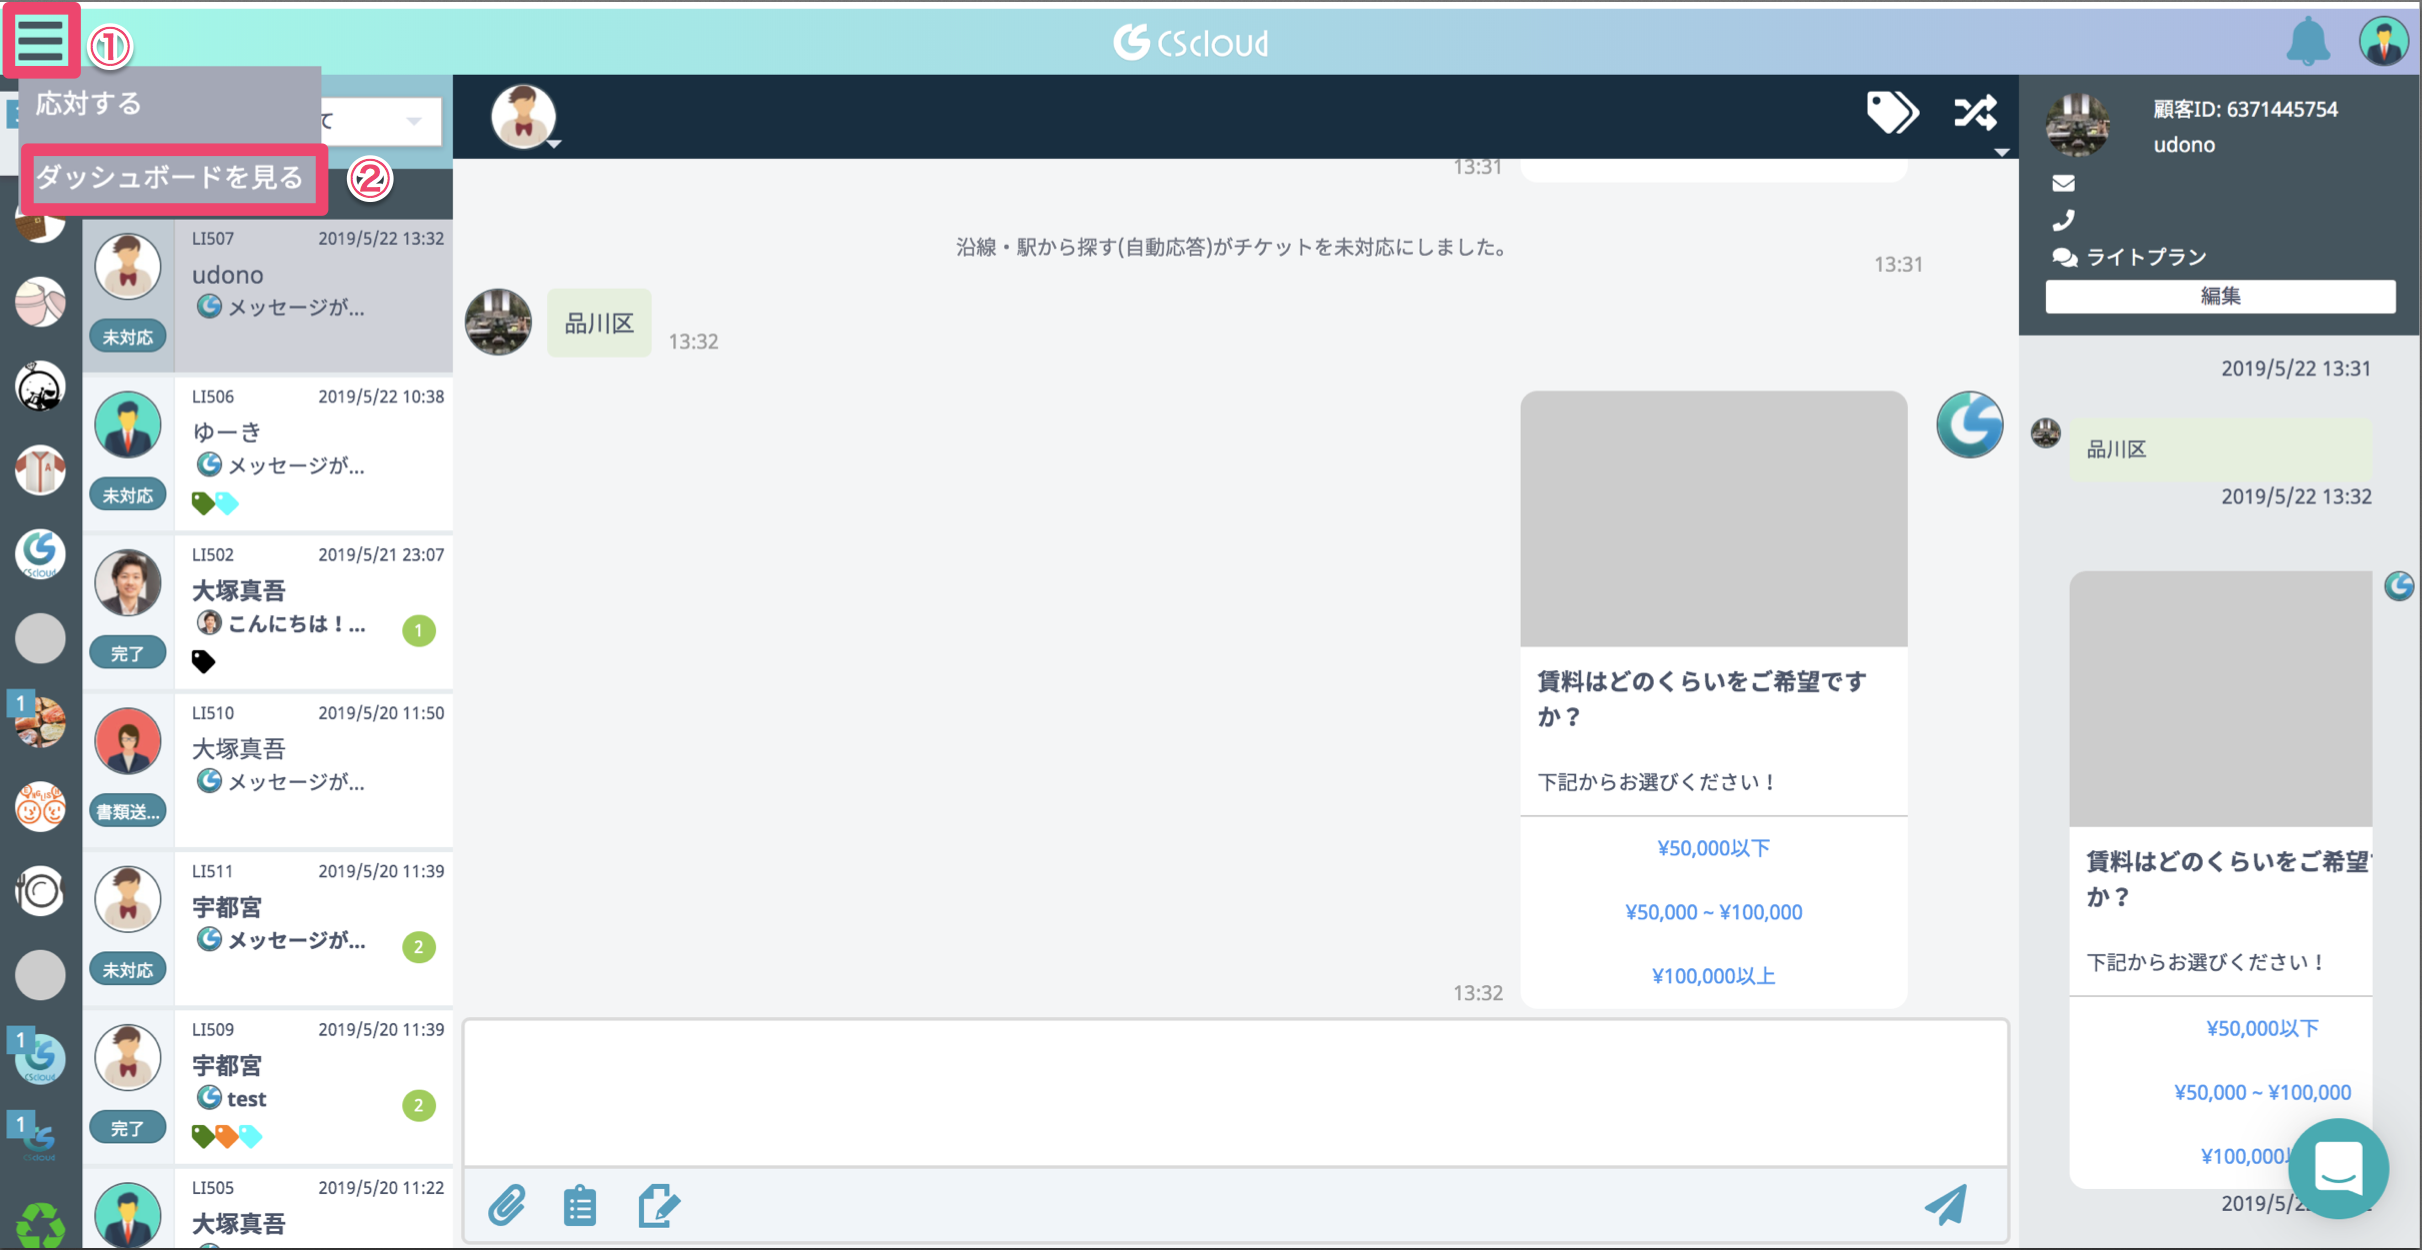2422x1250 pixels.
Task: Select sidebar account with baseball jersey icon
Action: (x=40, y=470)
